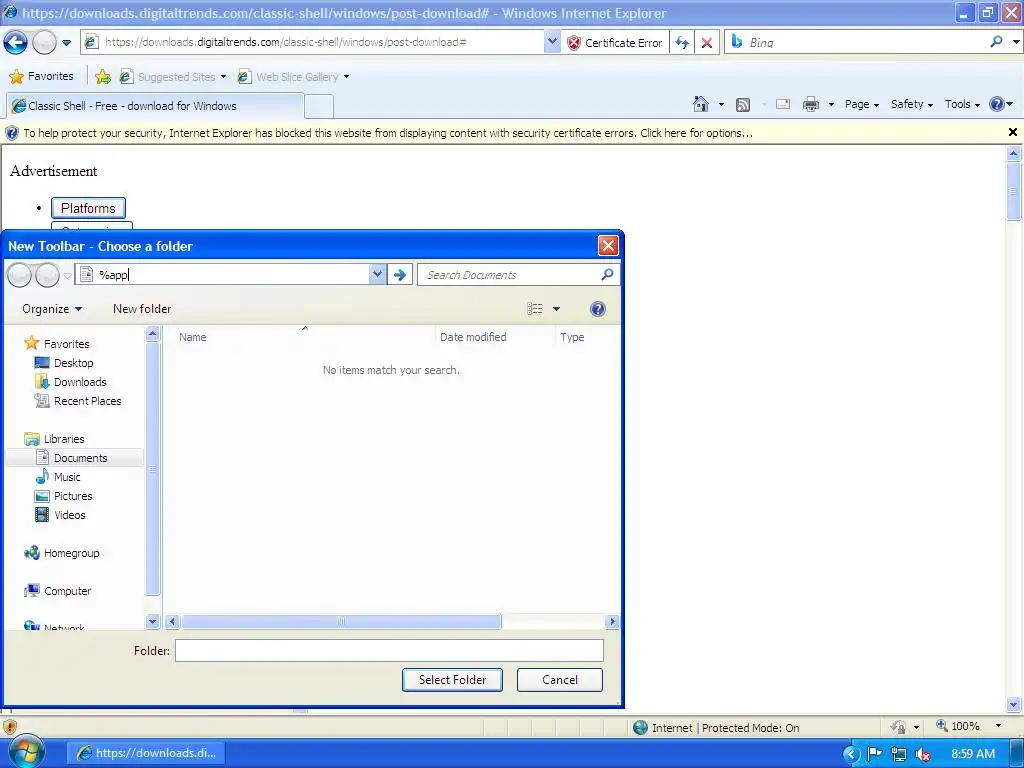The height and width of the screenshot is (768, 1024).
Task: Expand the IE address bar dropdown
Action: [x=552, y=42]
